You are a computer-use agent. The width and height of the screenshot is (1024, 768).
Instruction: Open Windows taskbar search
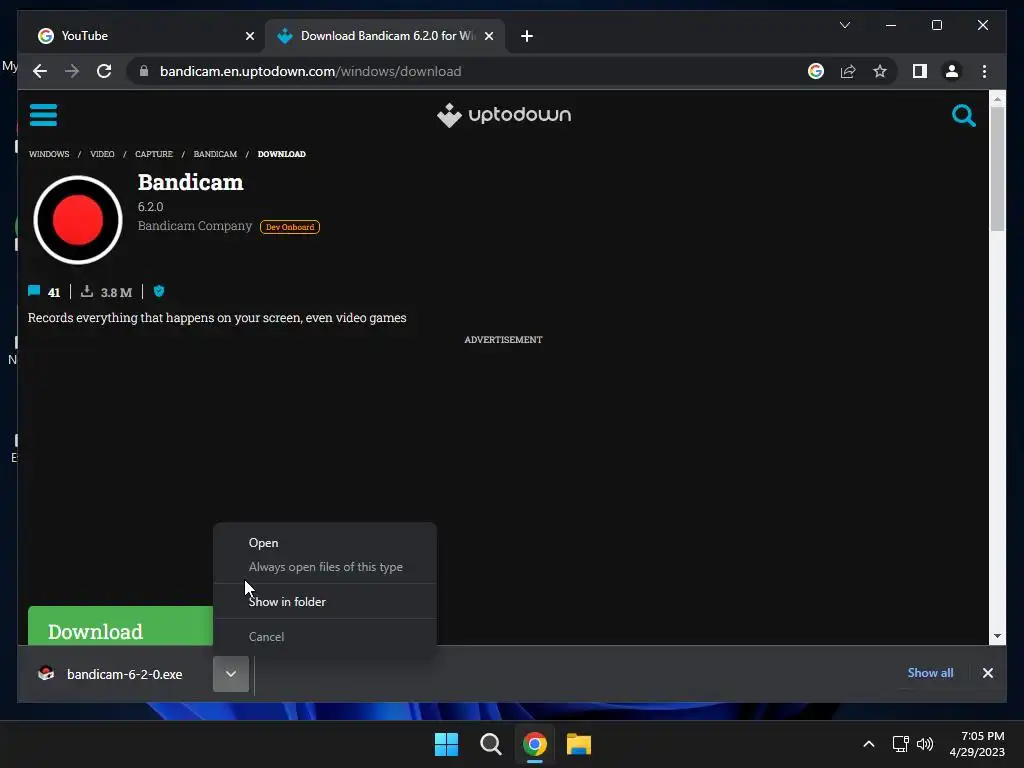point(490,744)
